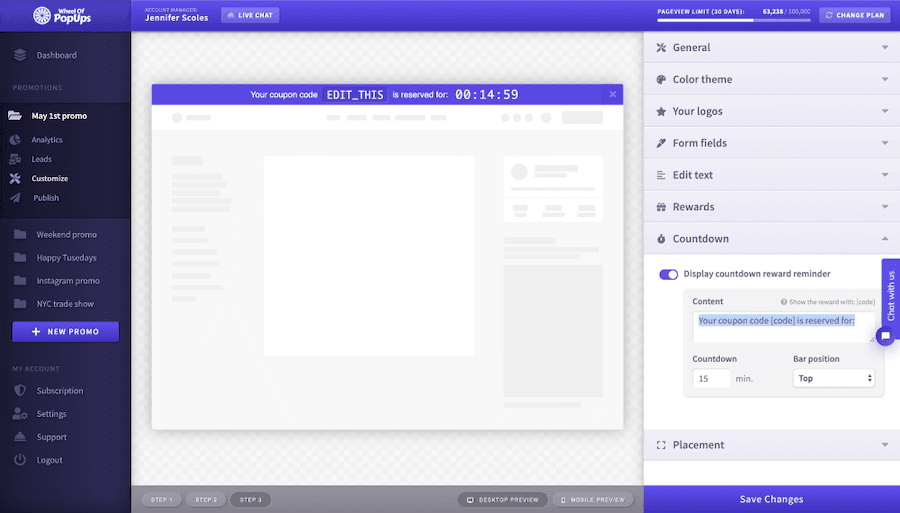Click the Save Changes button
900x513 pixels.
[x=771, y=499]
